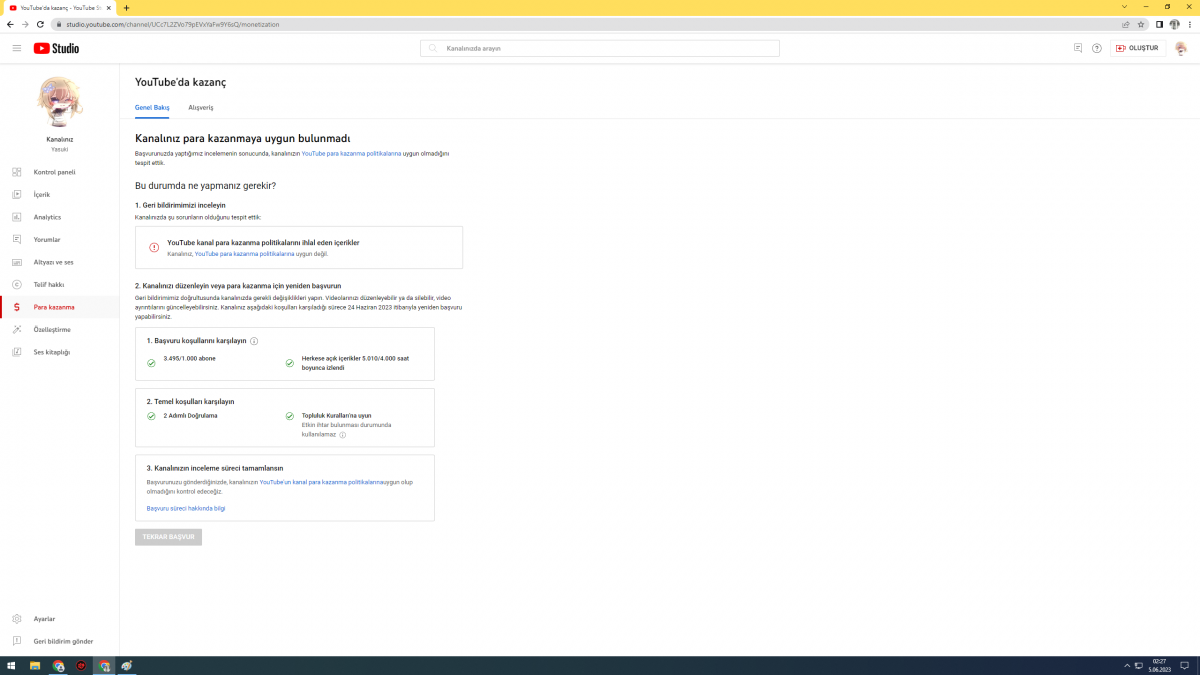The height and width of the screenshot is (675, 1200).
Task: Open the Özelleştirme customization wand icon
Action: coord(17,330)
